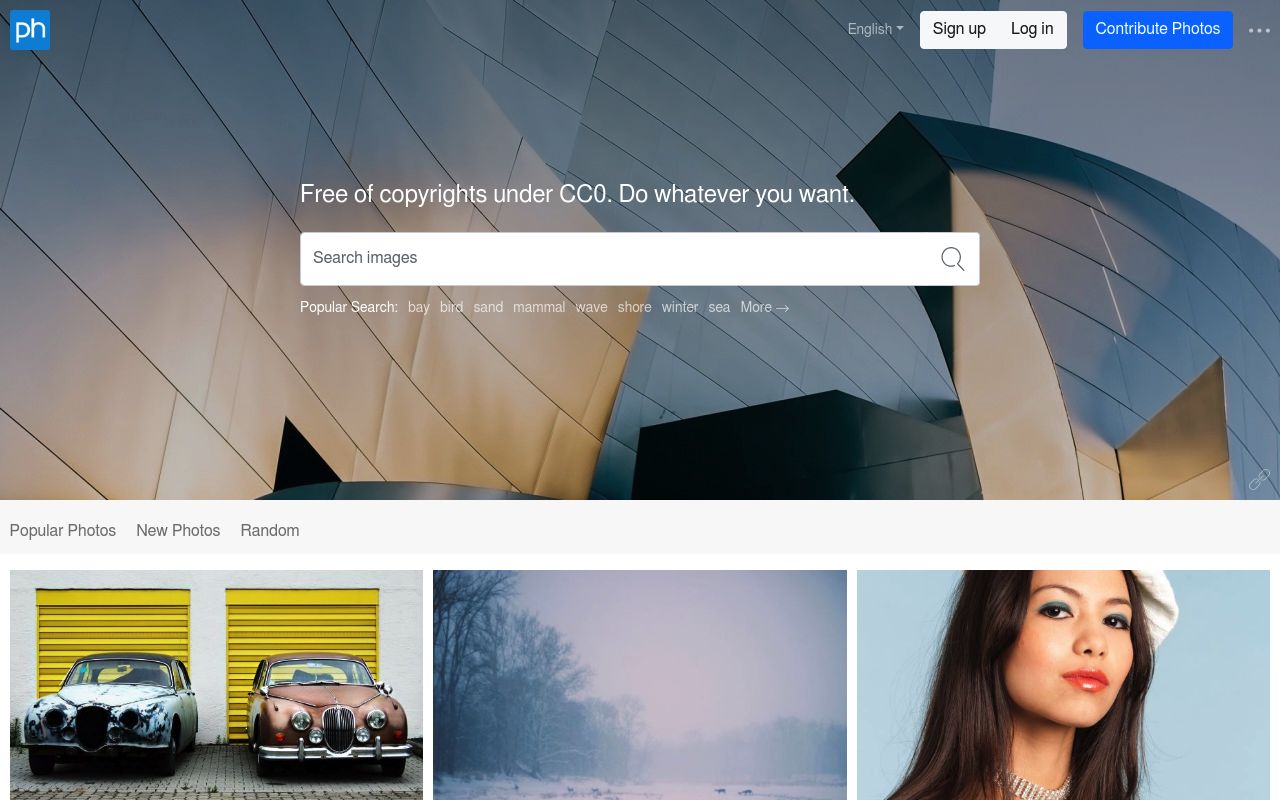Viewport: 1280px width, 800px height.
Task: Open the vintage cars yellow garage photo
Action: [216, 685]
